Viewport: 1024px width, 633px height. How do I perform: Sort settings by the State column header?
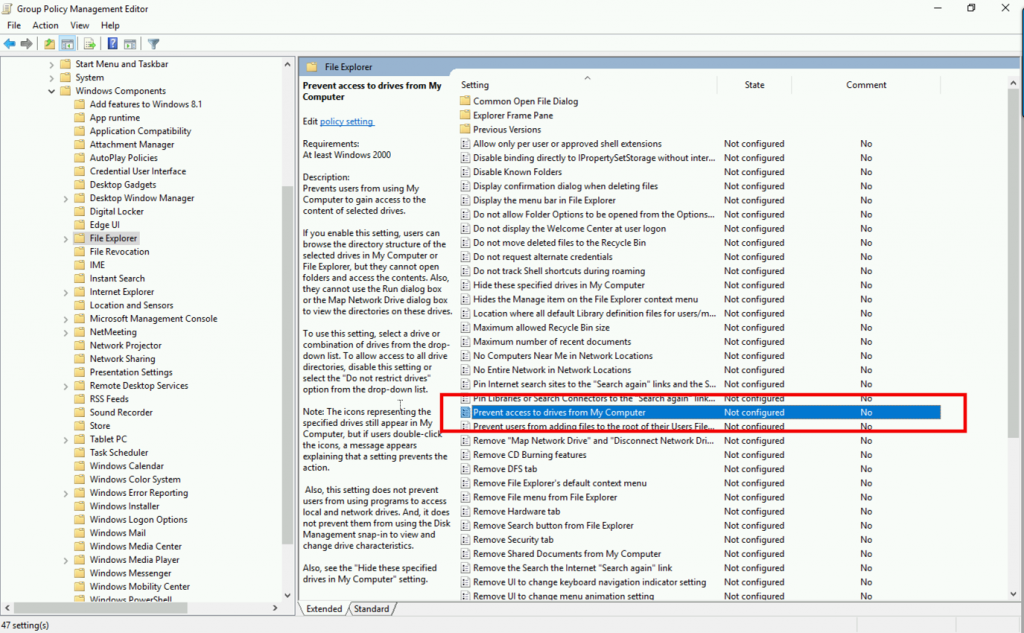pyautogui.click(x=753, y=84)
